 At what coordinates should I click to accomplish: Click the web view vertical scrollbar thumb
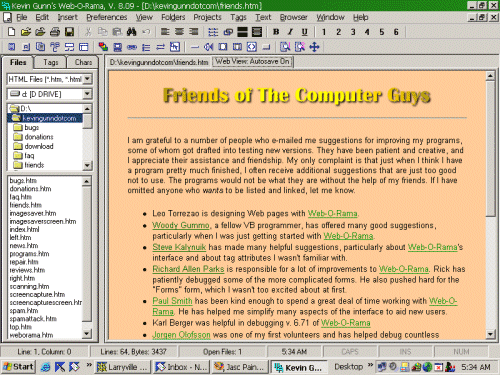[x=490, y=148]
